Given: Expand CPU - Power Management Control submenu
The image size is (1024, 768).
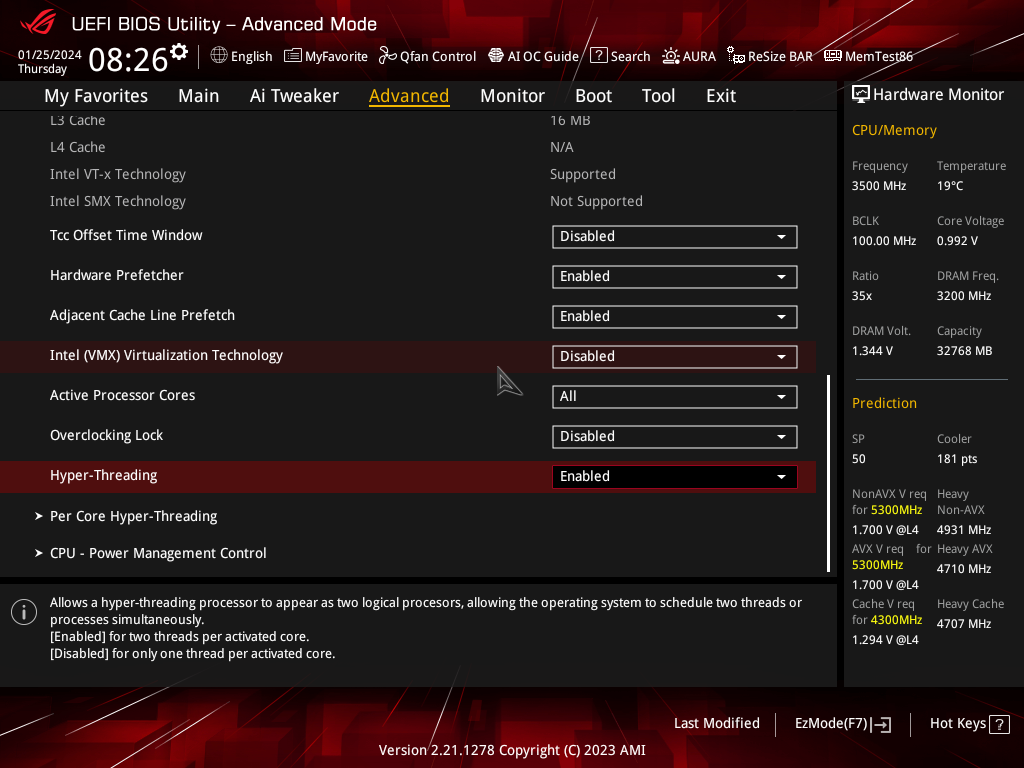Looking at the screenshot, I should tap(158, 553).
